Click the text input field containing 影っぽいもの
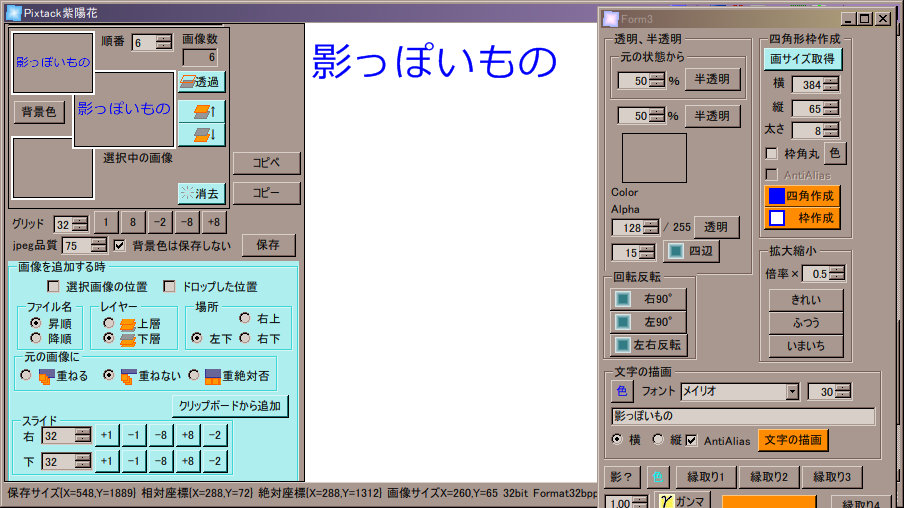The width and height of the screenshot is (904, 508). pos(743,416)
